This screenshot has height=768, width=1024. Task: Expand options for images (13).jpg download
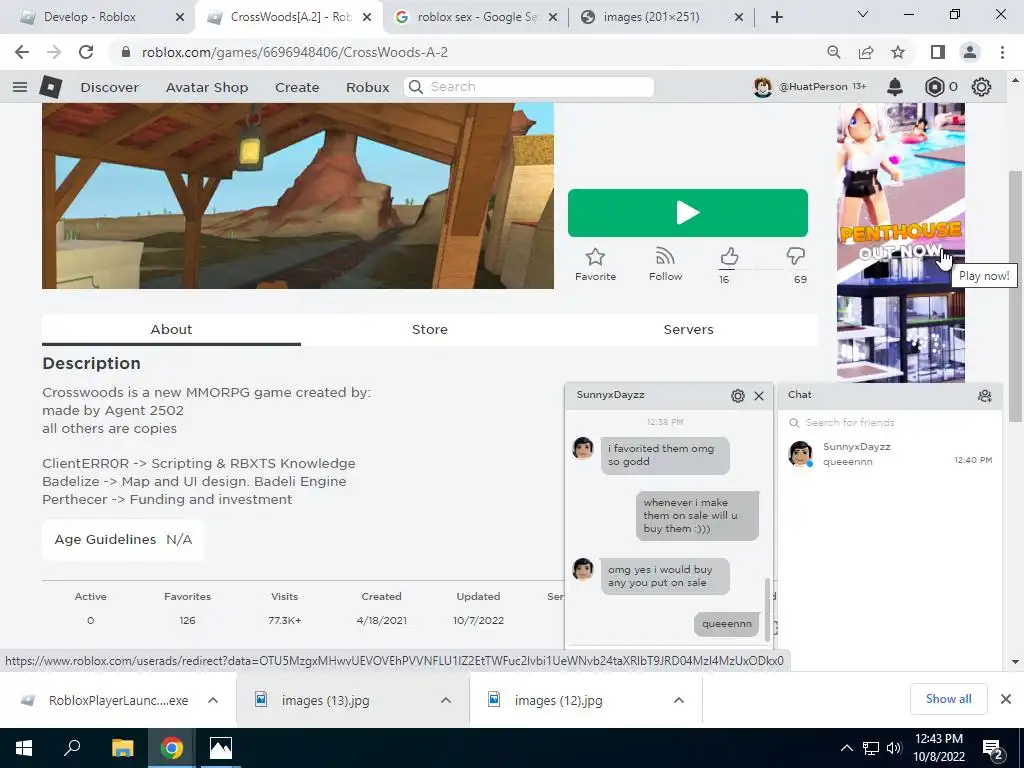point(445,700)
